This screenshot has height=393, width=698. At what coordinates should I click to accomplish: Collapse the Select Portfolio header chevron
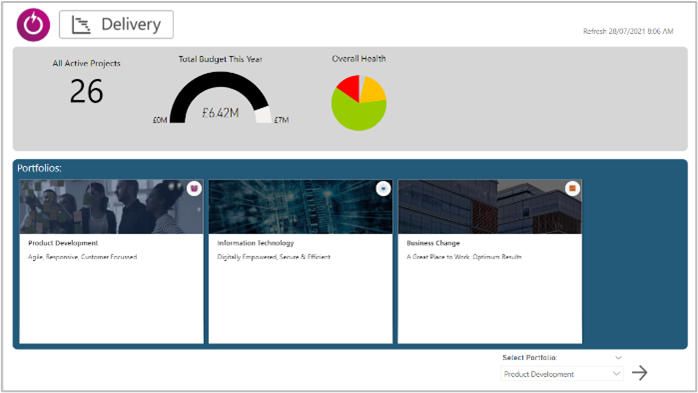618,357
